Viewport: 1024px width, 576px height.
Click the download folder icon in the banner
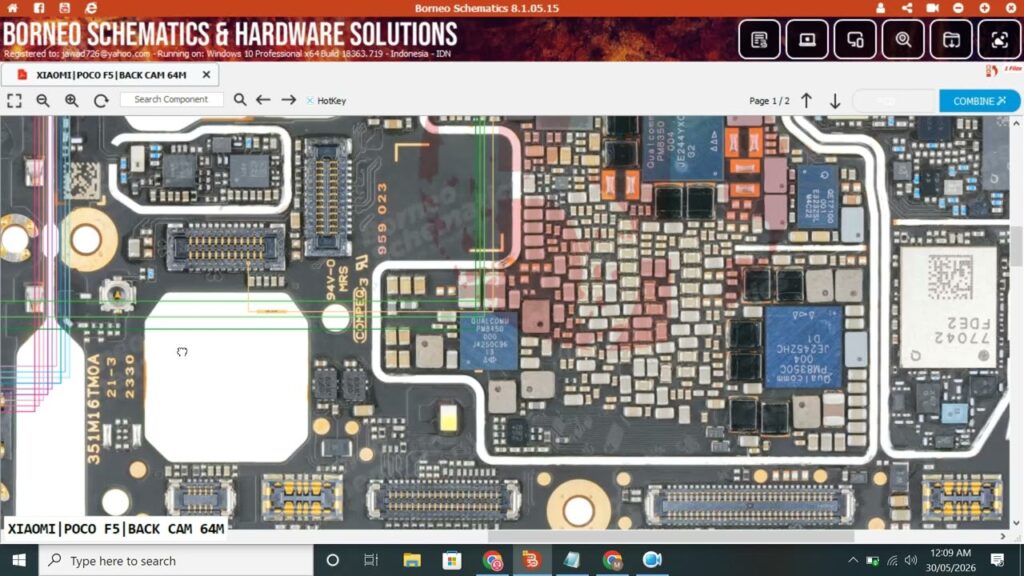[952, 40]
